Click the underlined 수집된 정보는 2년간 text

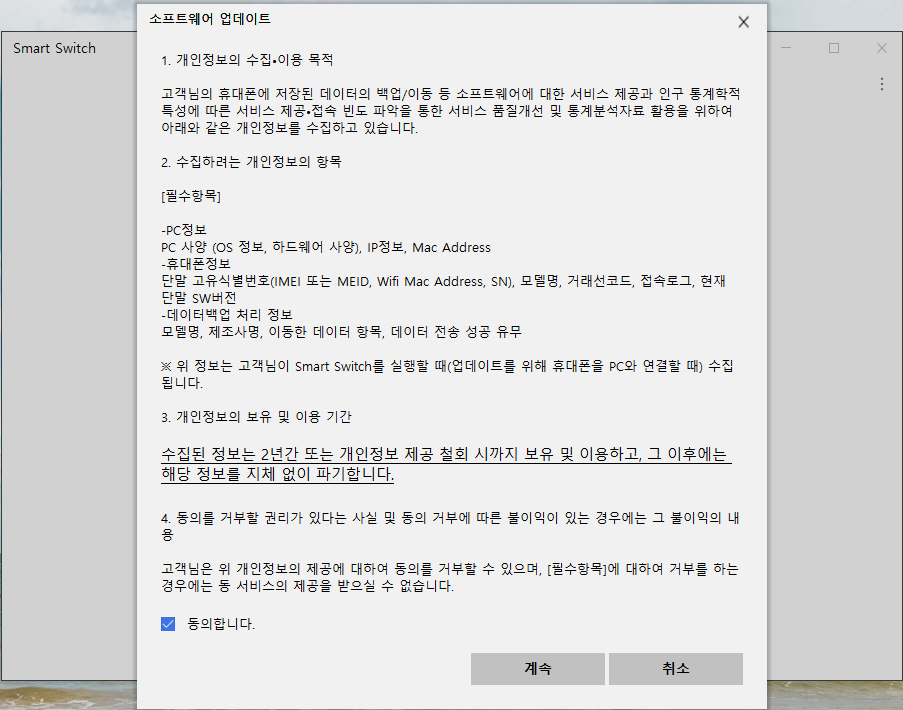446,464
